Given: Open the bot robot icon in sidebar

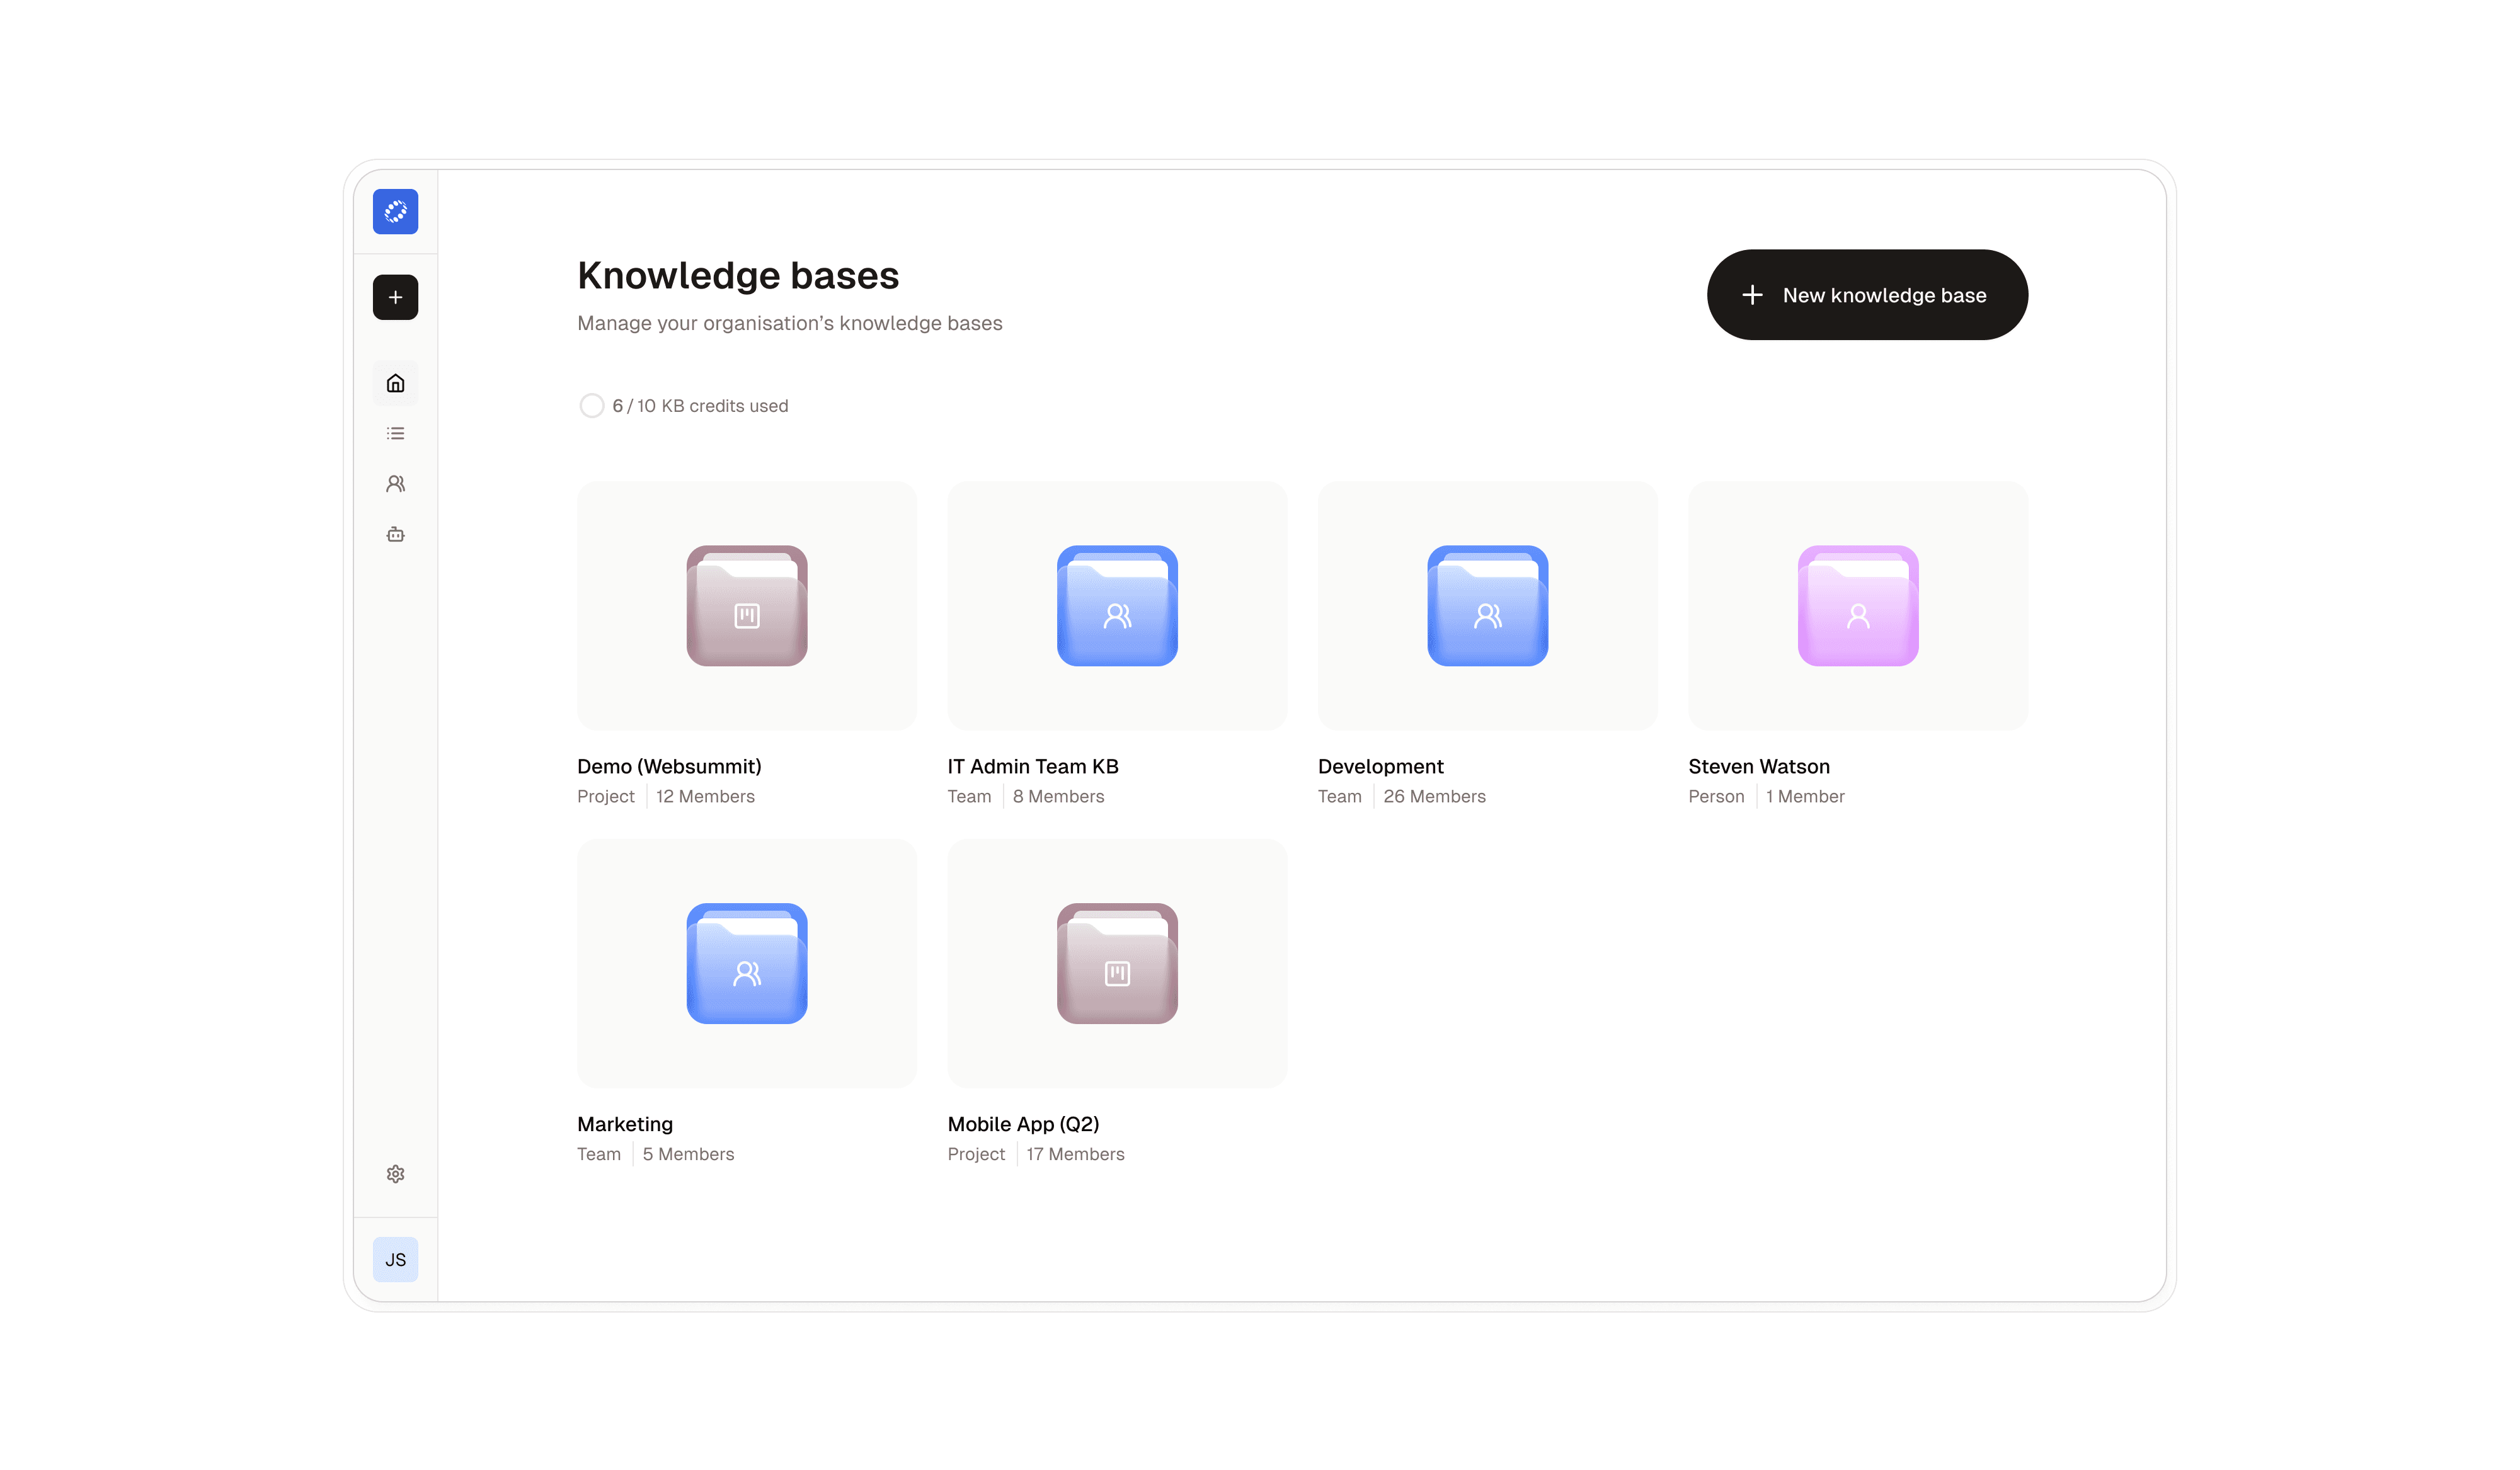Looking at the screenshot, I should point(395,534).
